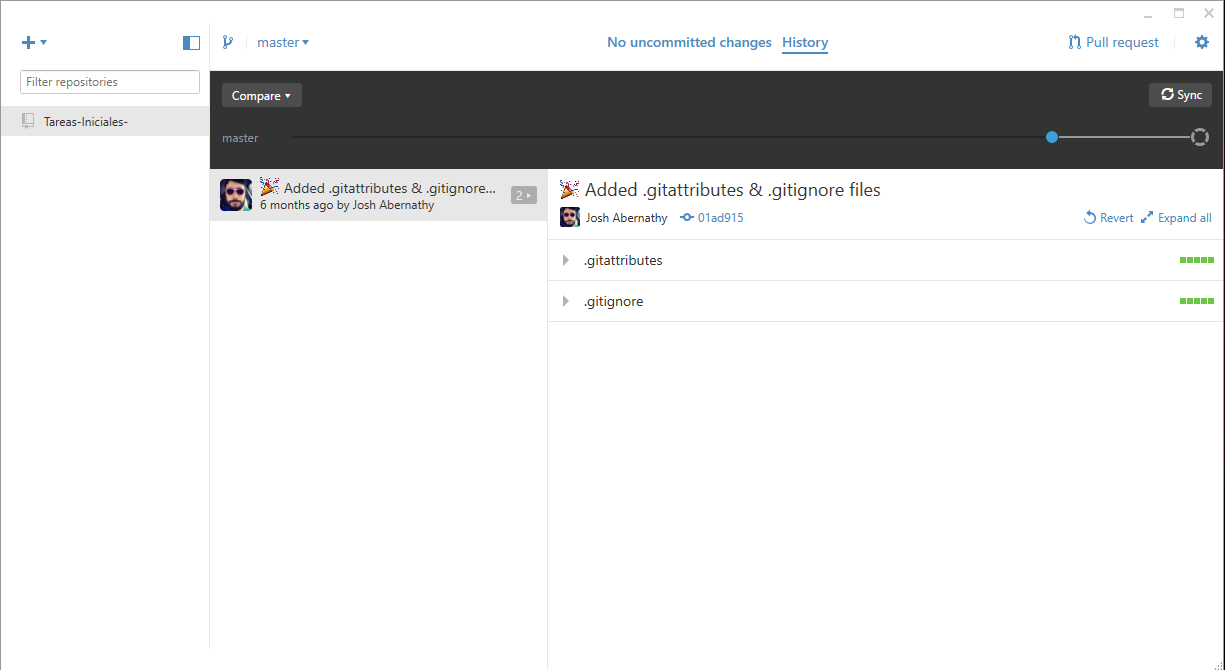The height and width of the screenshot is (670, 1225).
Task: Click Josh Abernathy avatar in commit list
Action: pyautogui.click(x=236, y=195)
